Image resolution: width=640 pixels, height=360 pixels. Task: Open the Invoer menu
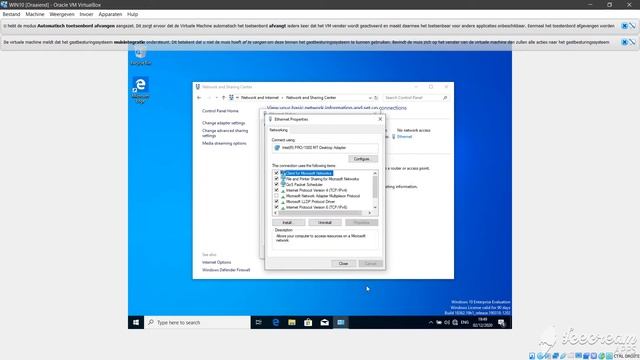[x=86, y=14]
